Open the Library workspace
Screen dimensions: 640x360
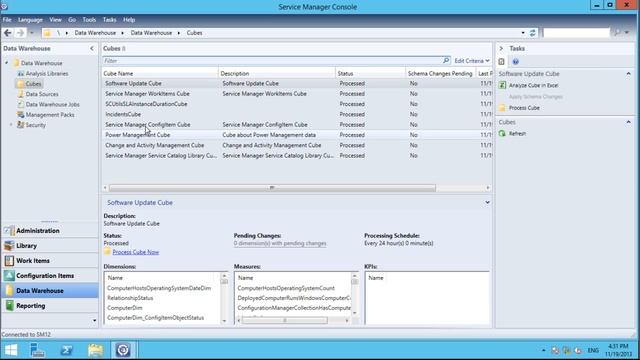[49, 246]
